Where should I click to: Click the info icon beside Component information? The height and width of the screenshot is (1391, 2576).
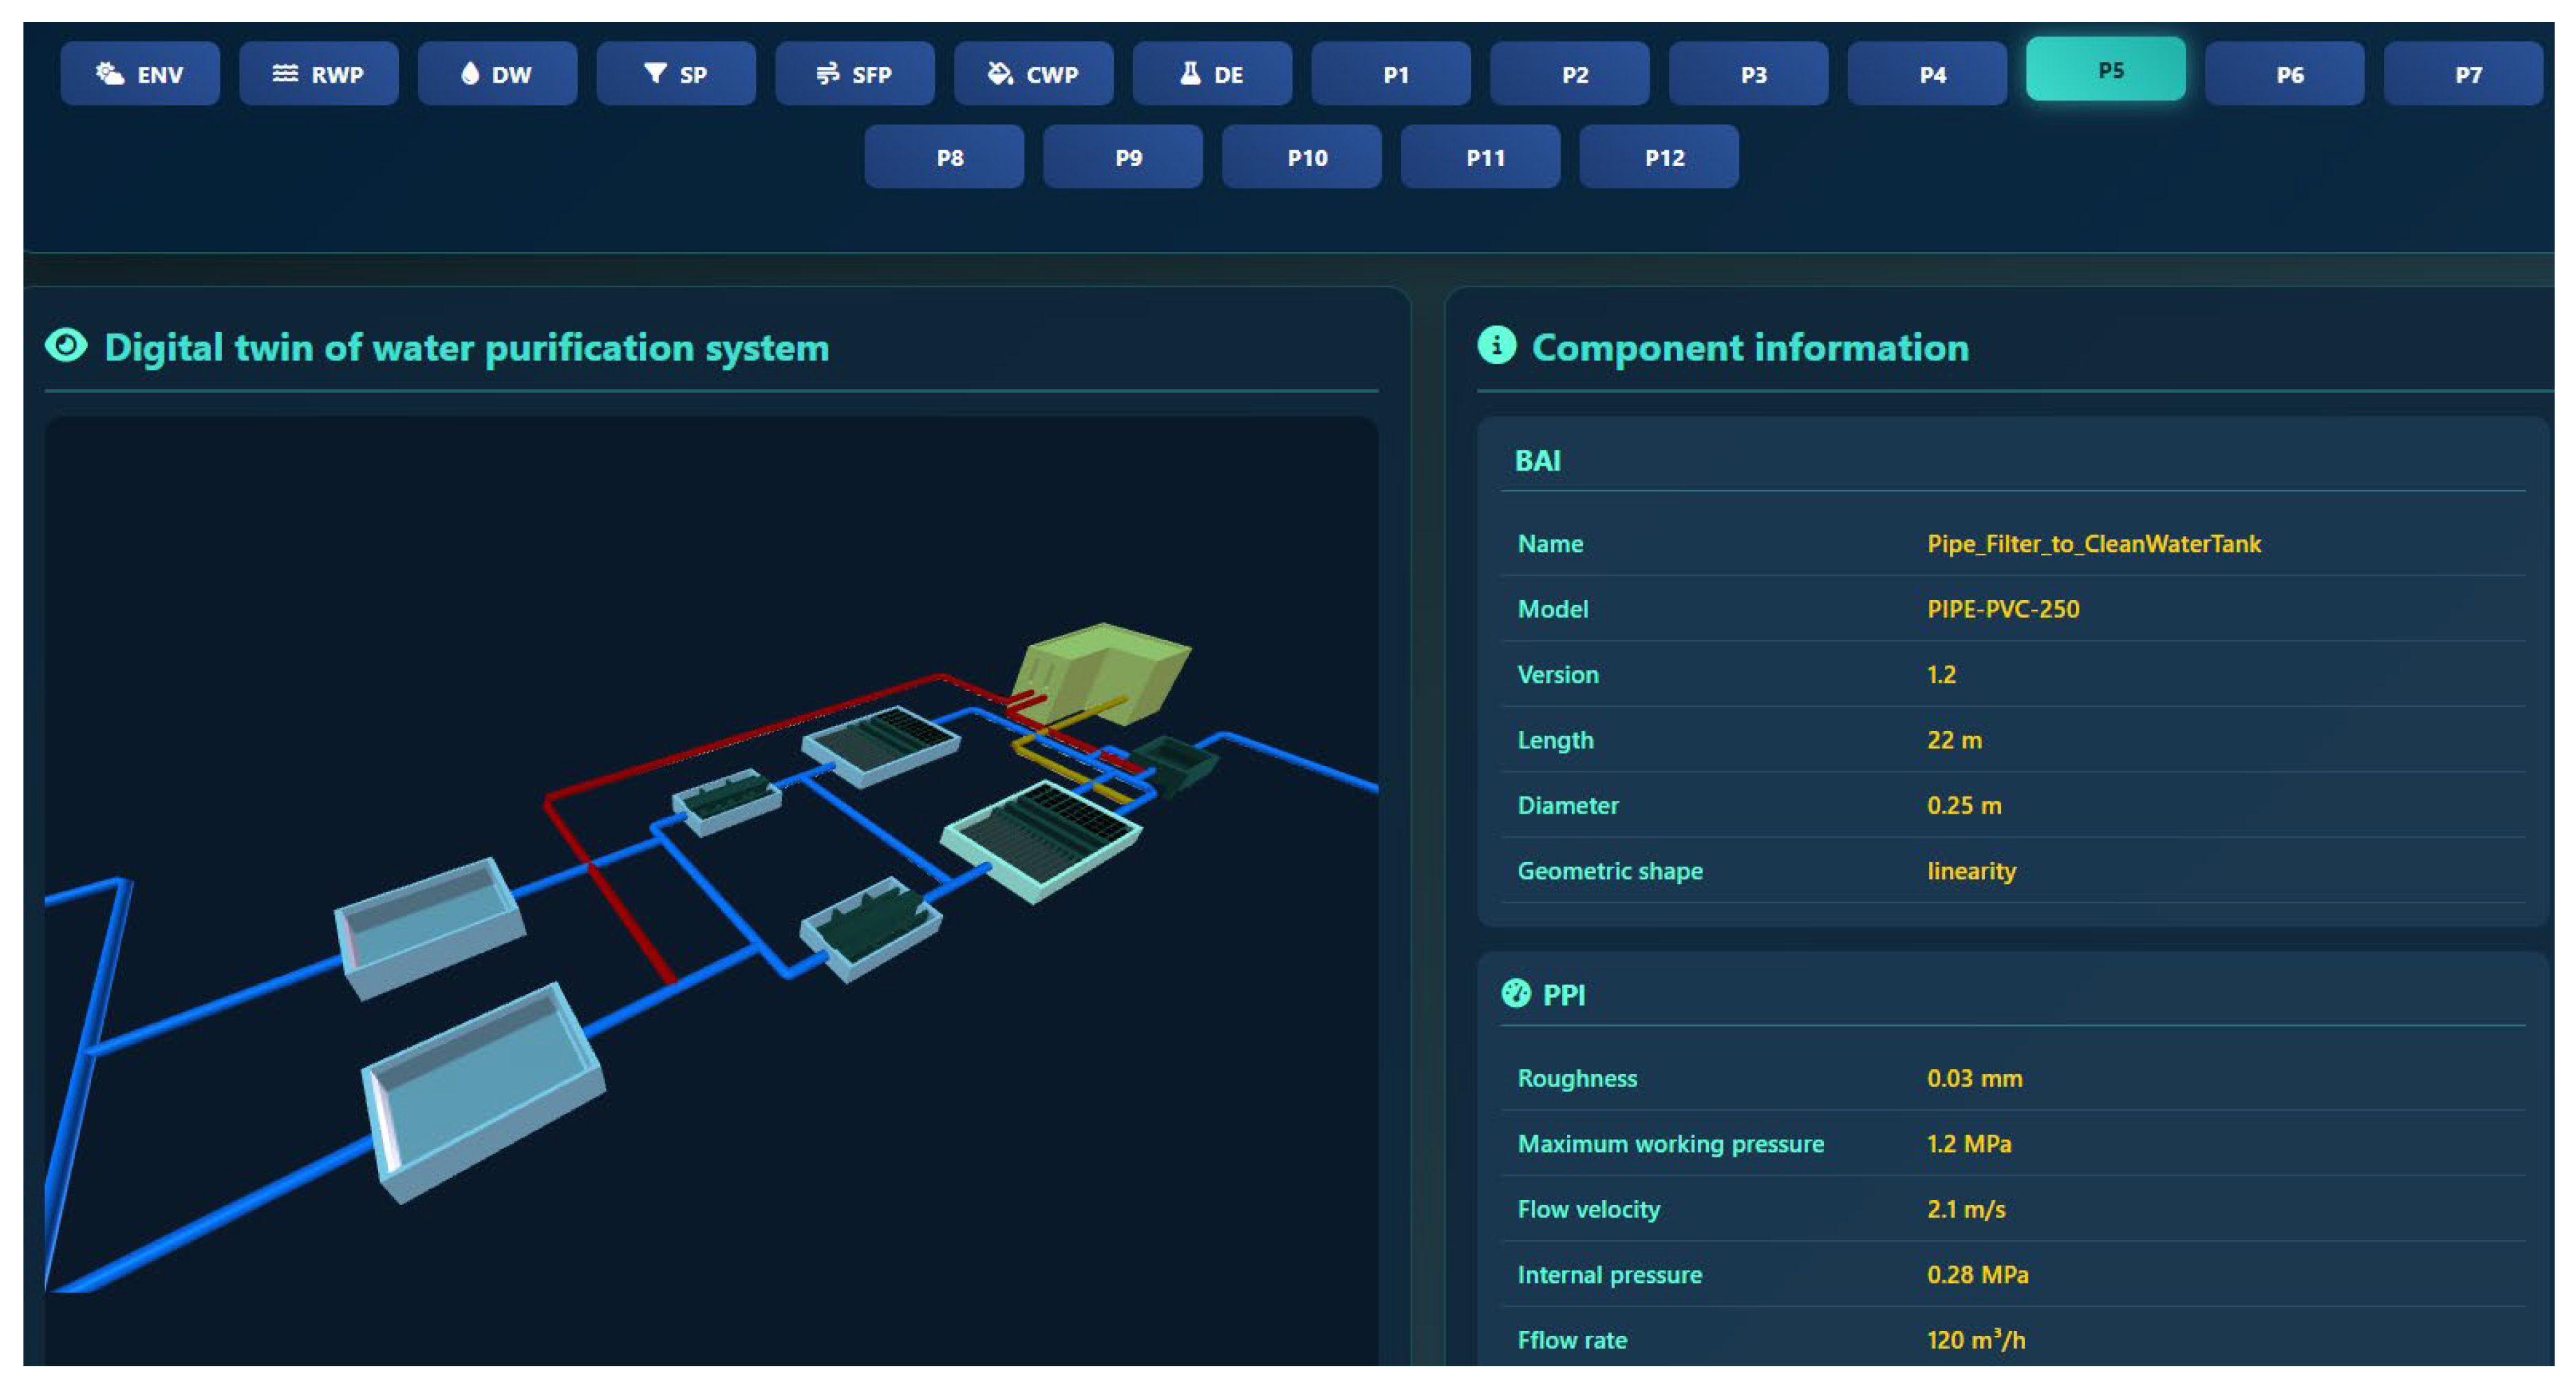click(x=1496, y=346)
